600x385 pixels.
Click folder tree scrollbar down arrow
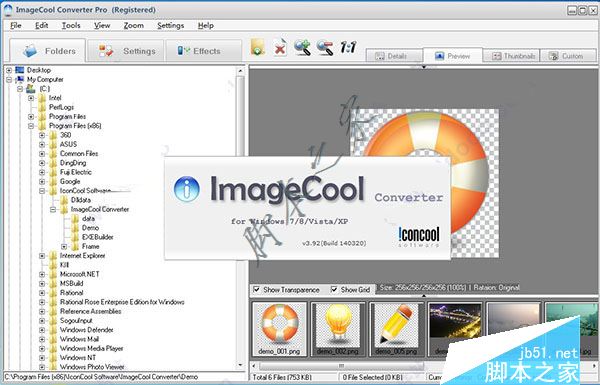click(x=240, y=365)
